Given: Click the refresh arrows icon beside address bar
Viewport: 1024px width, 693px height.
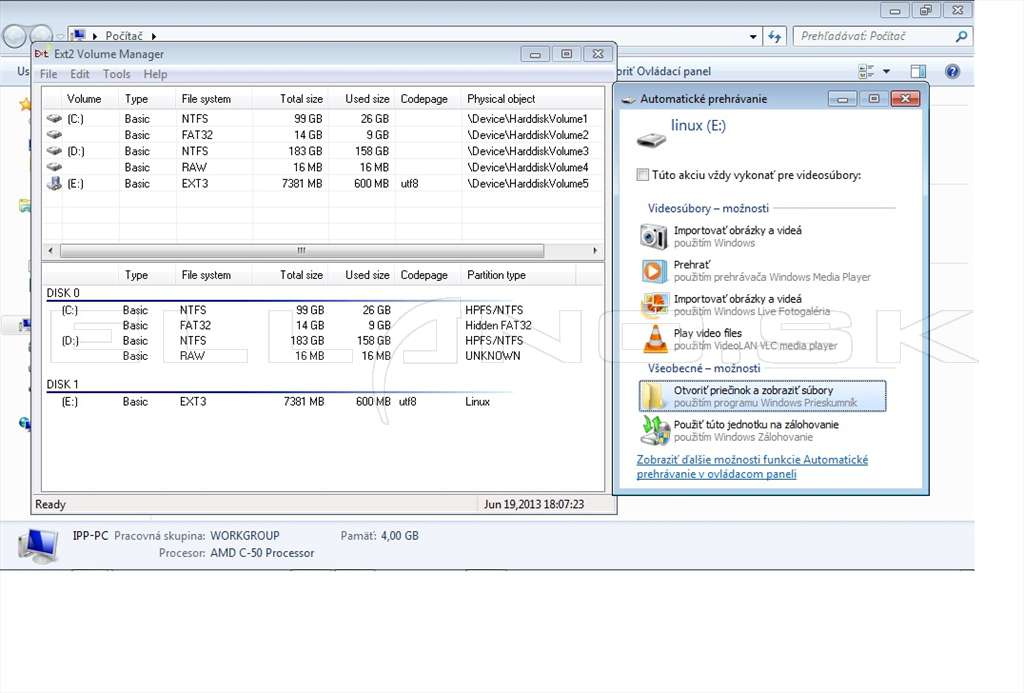Looking at the screenshot, I should point(775,37).
